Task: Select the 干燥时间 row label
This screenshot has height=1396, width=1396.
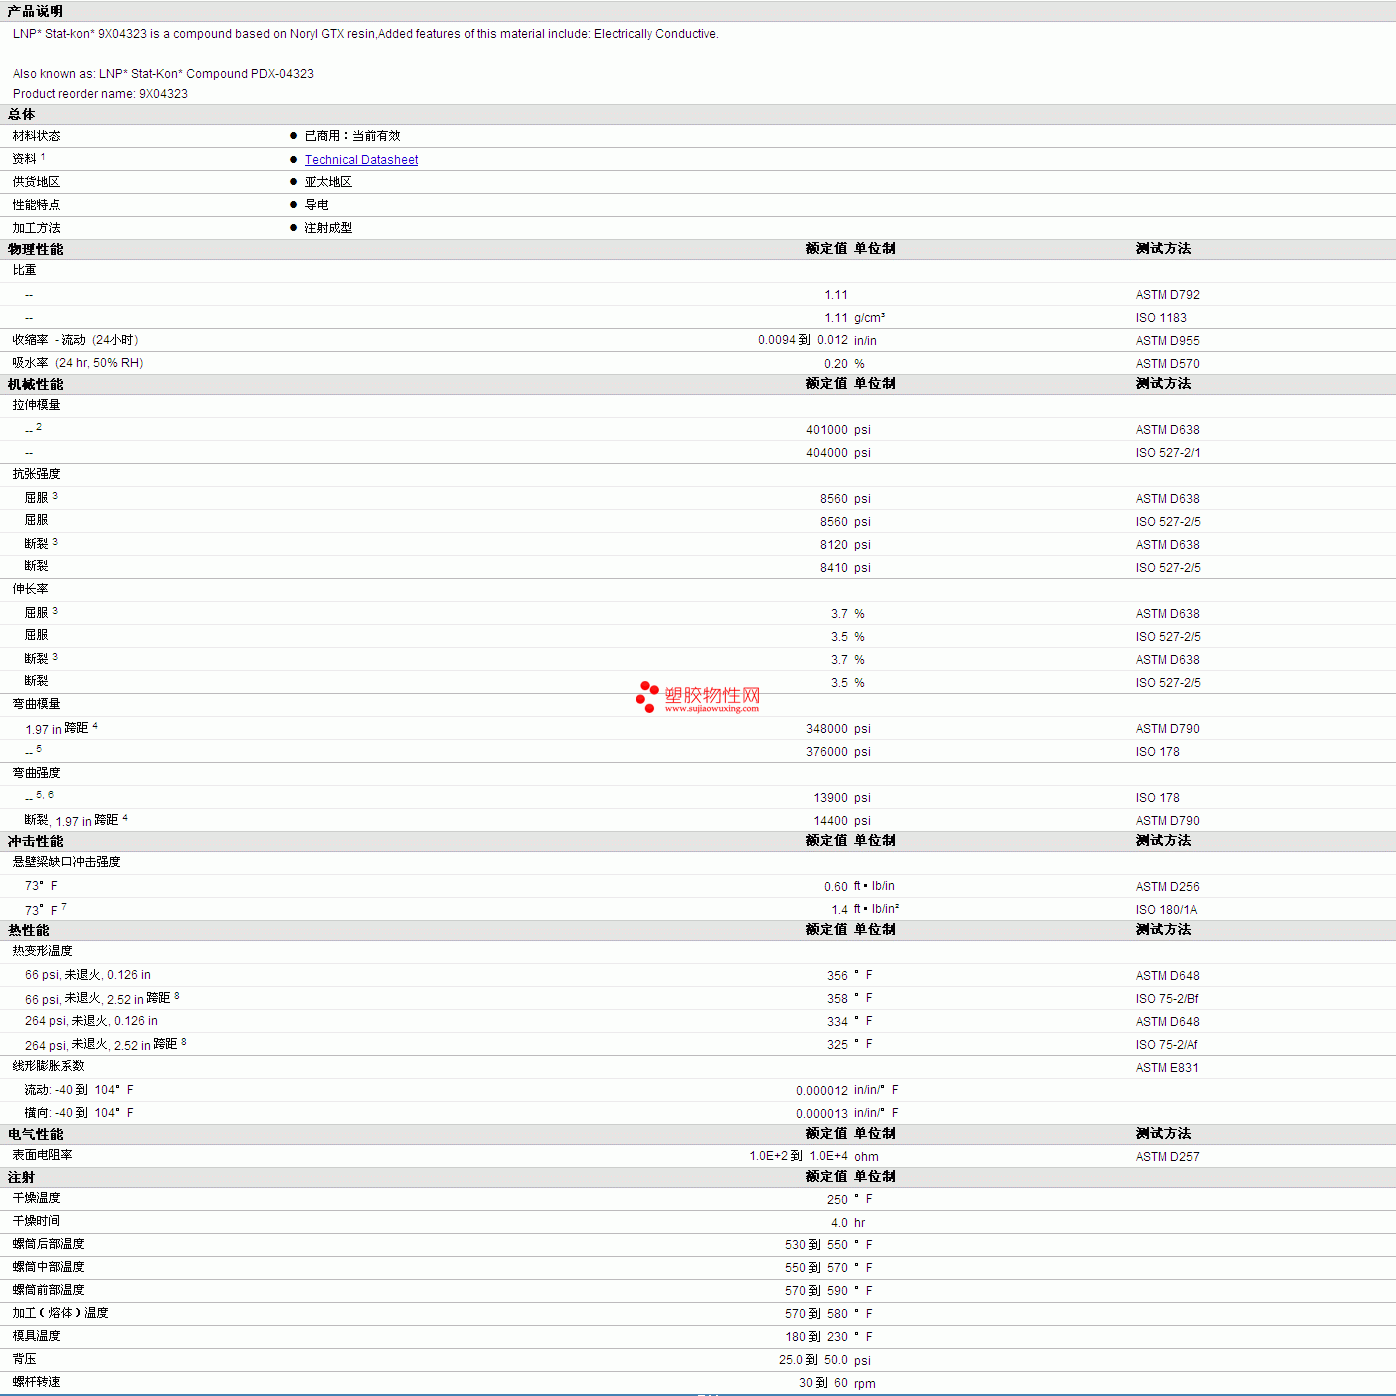Action: click(36, 1221)
